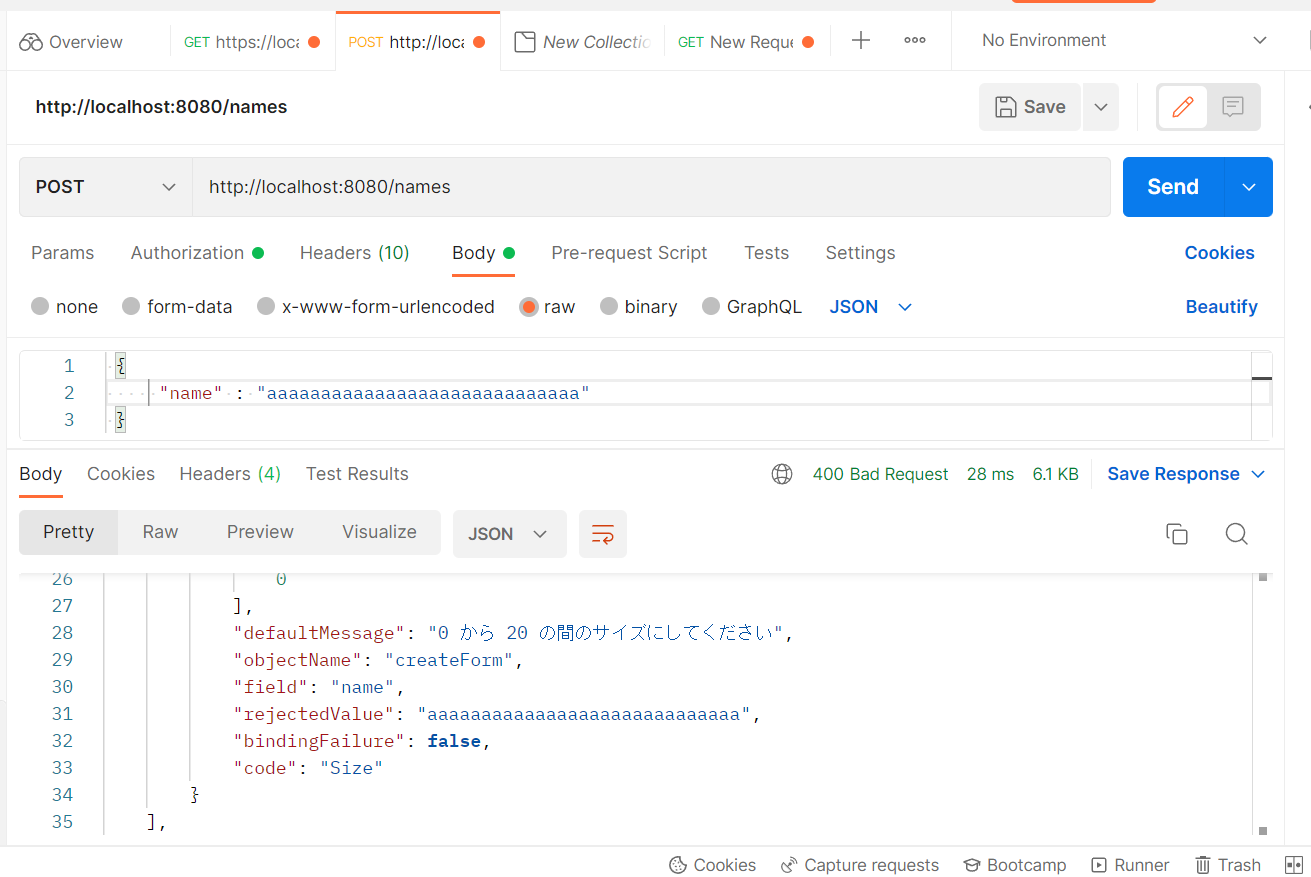The width and height of the screenshot is (1311, 877).
Task: Click the network information globe icon
Action: (x=781, y=473)
